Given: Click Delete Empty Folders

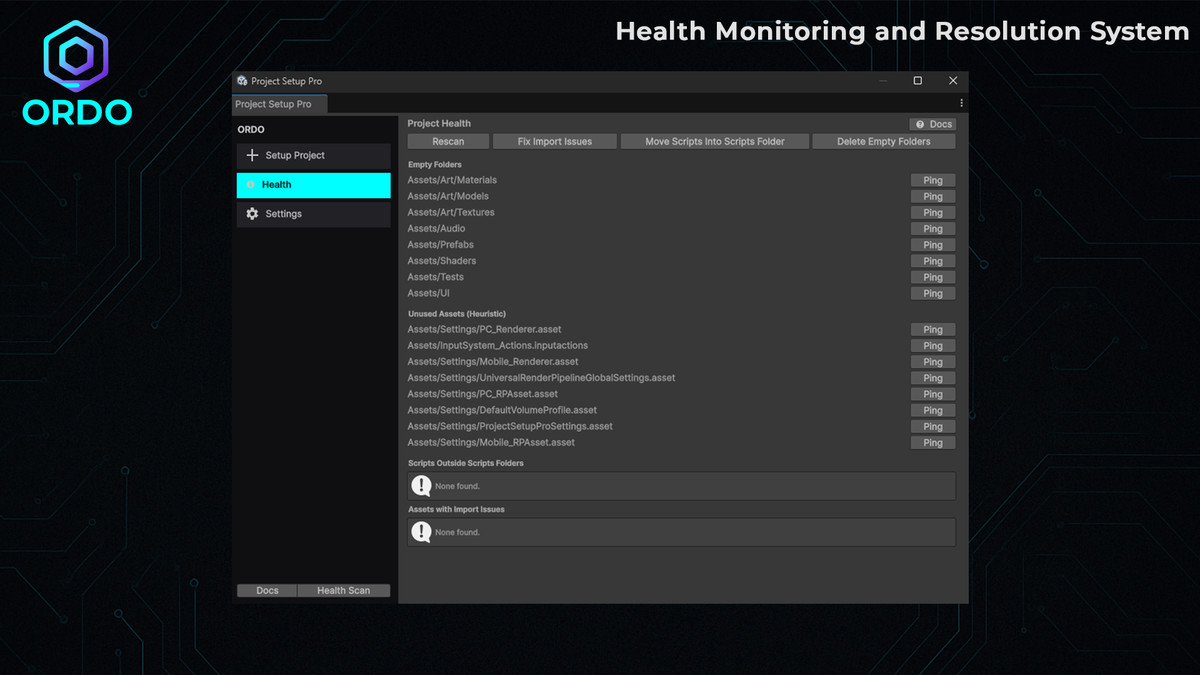Looking at the screenshot, I should pos(883,141).
